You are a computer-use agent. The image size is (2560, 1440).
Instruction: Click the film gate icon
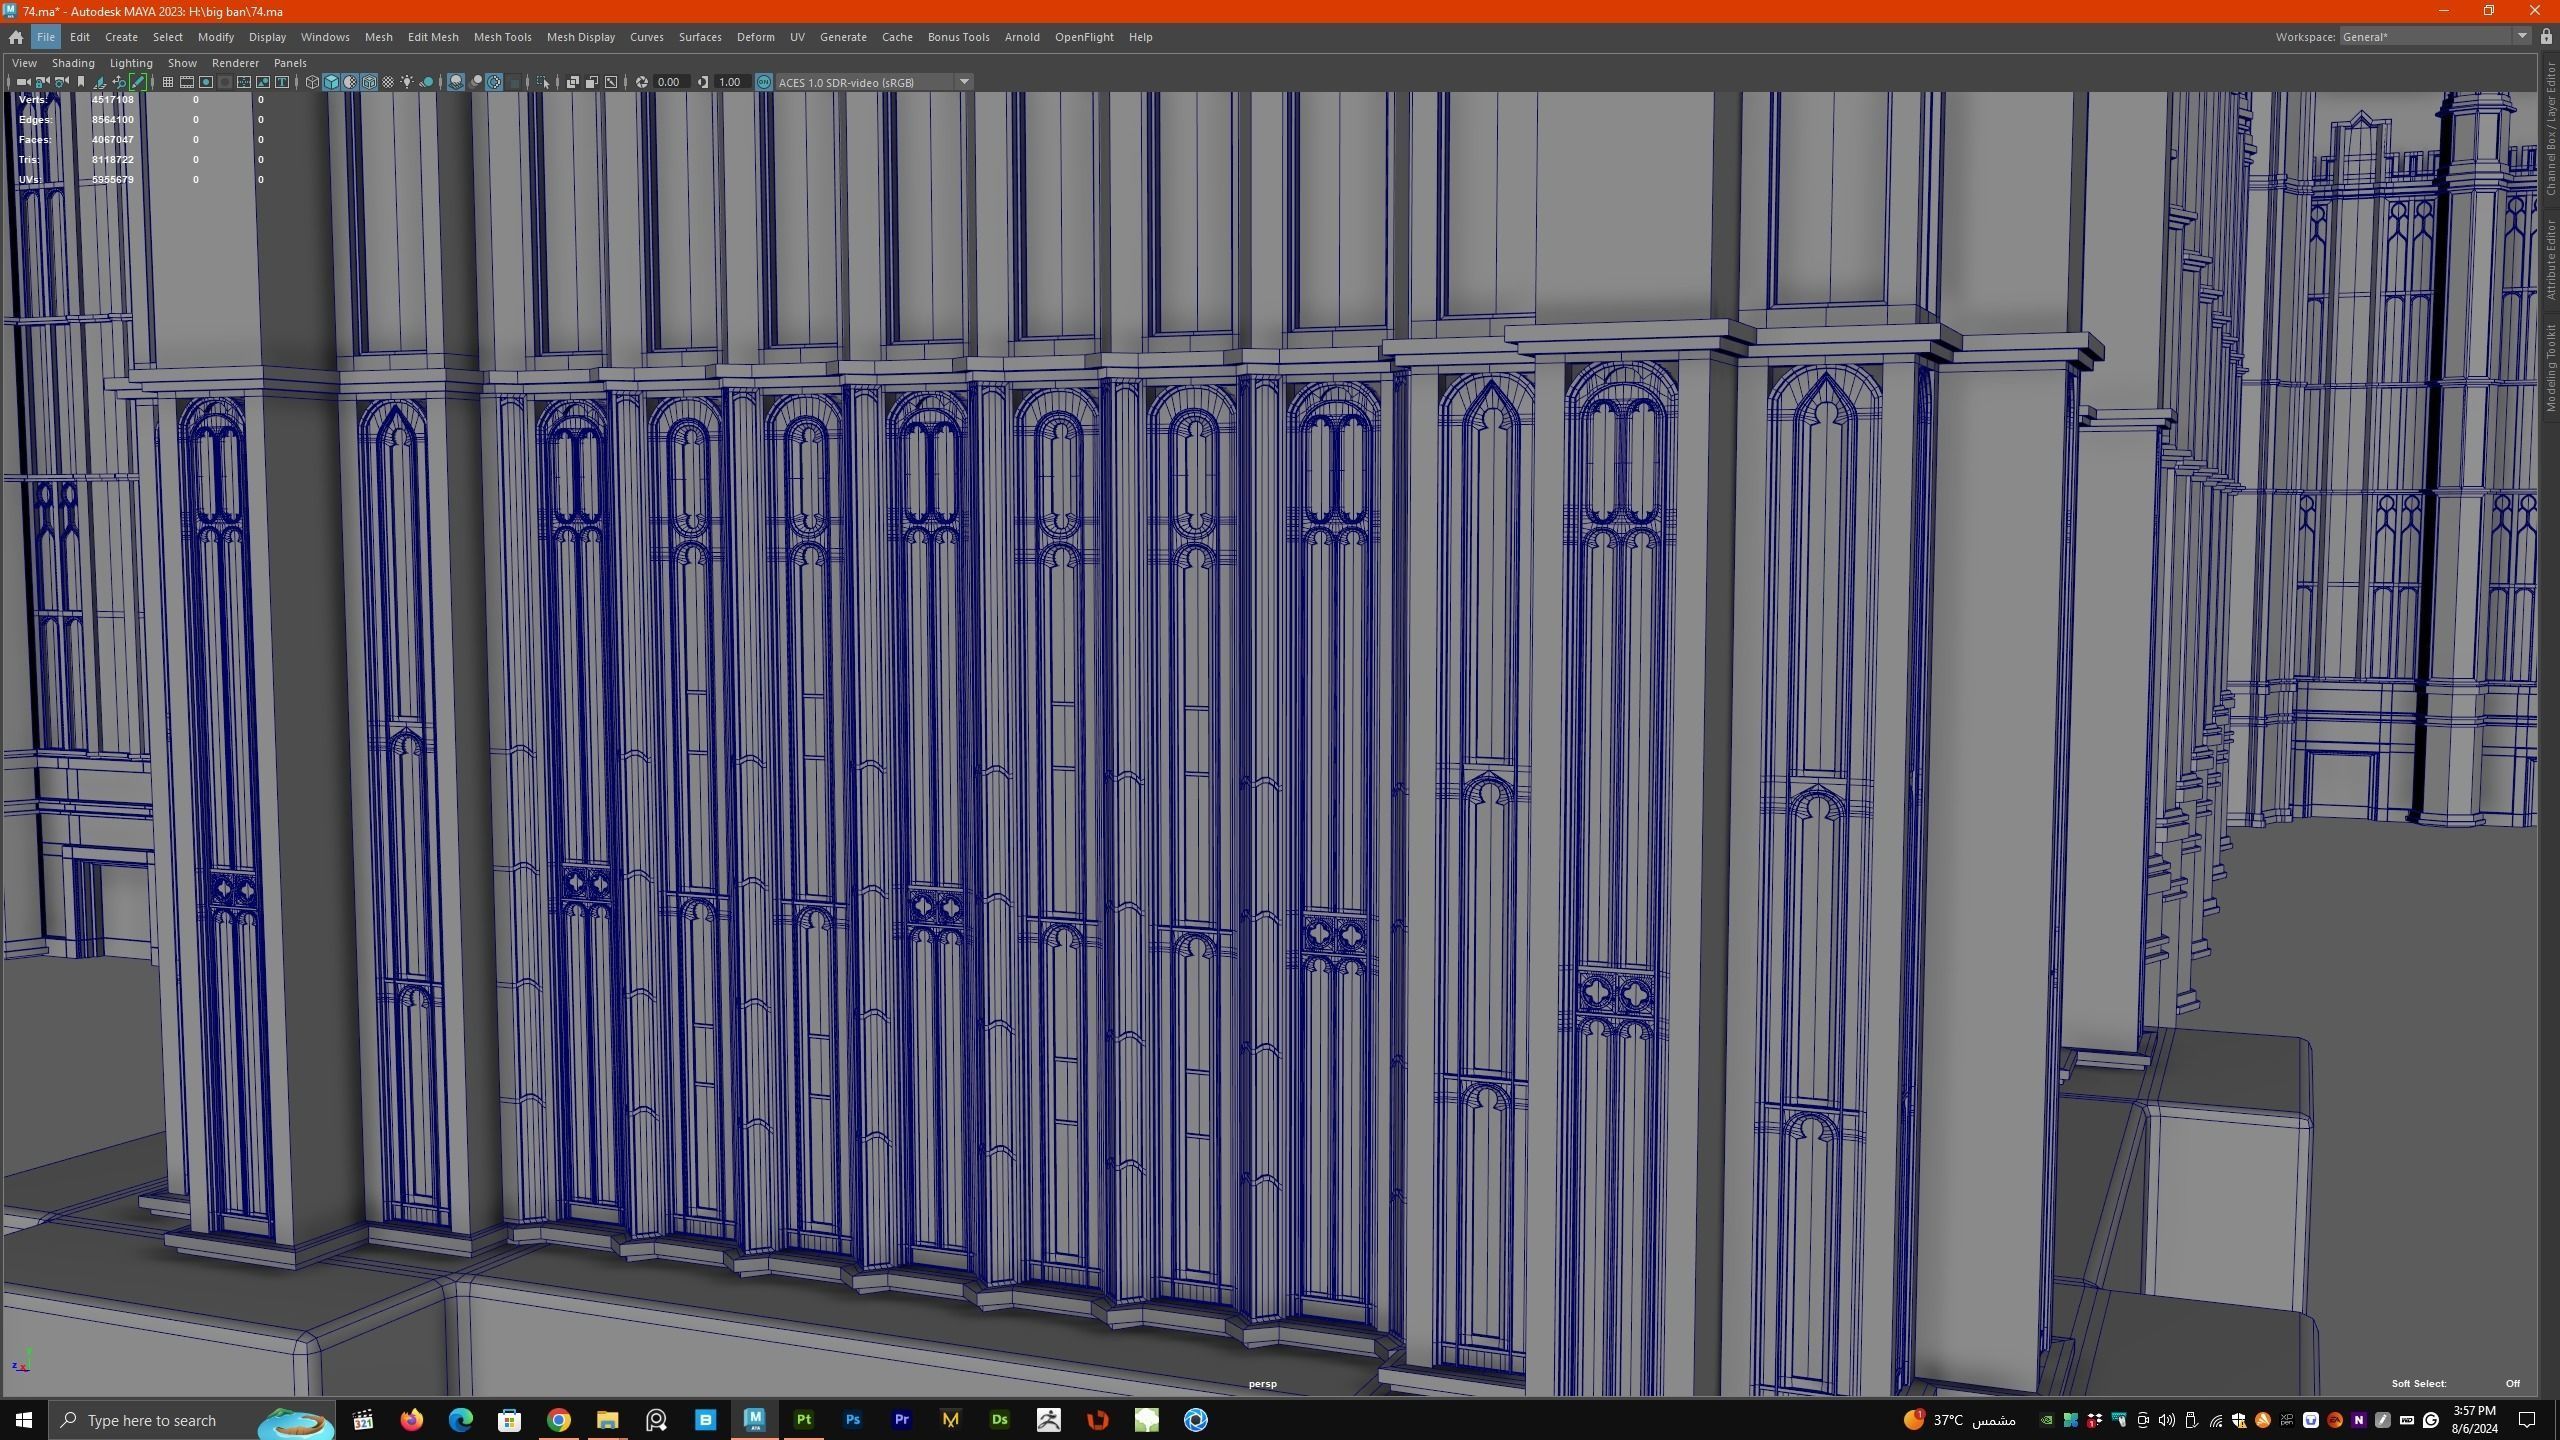(187, 82)
